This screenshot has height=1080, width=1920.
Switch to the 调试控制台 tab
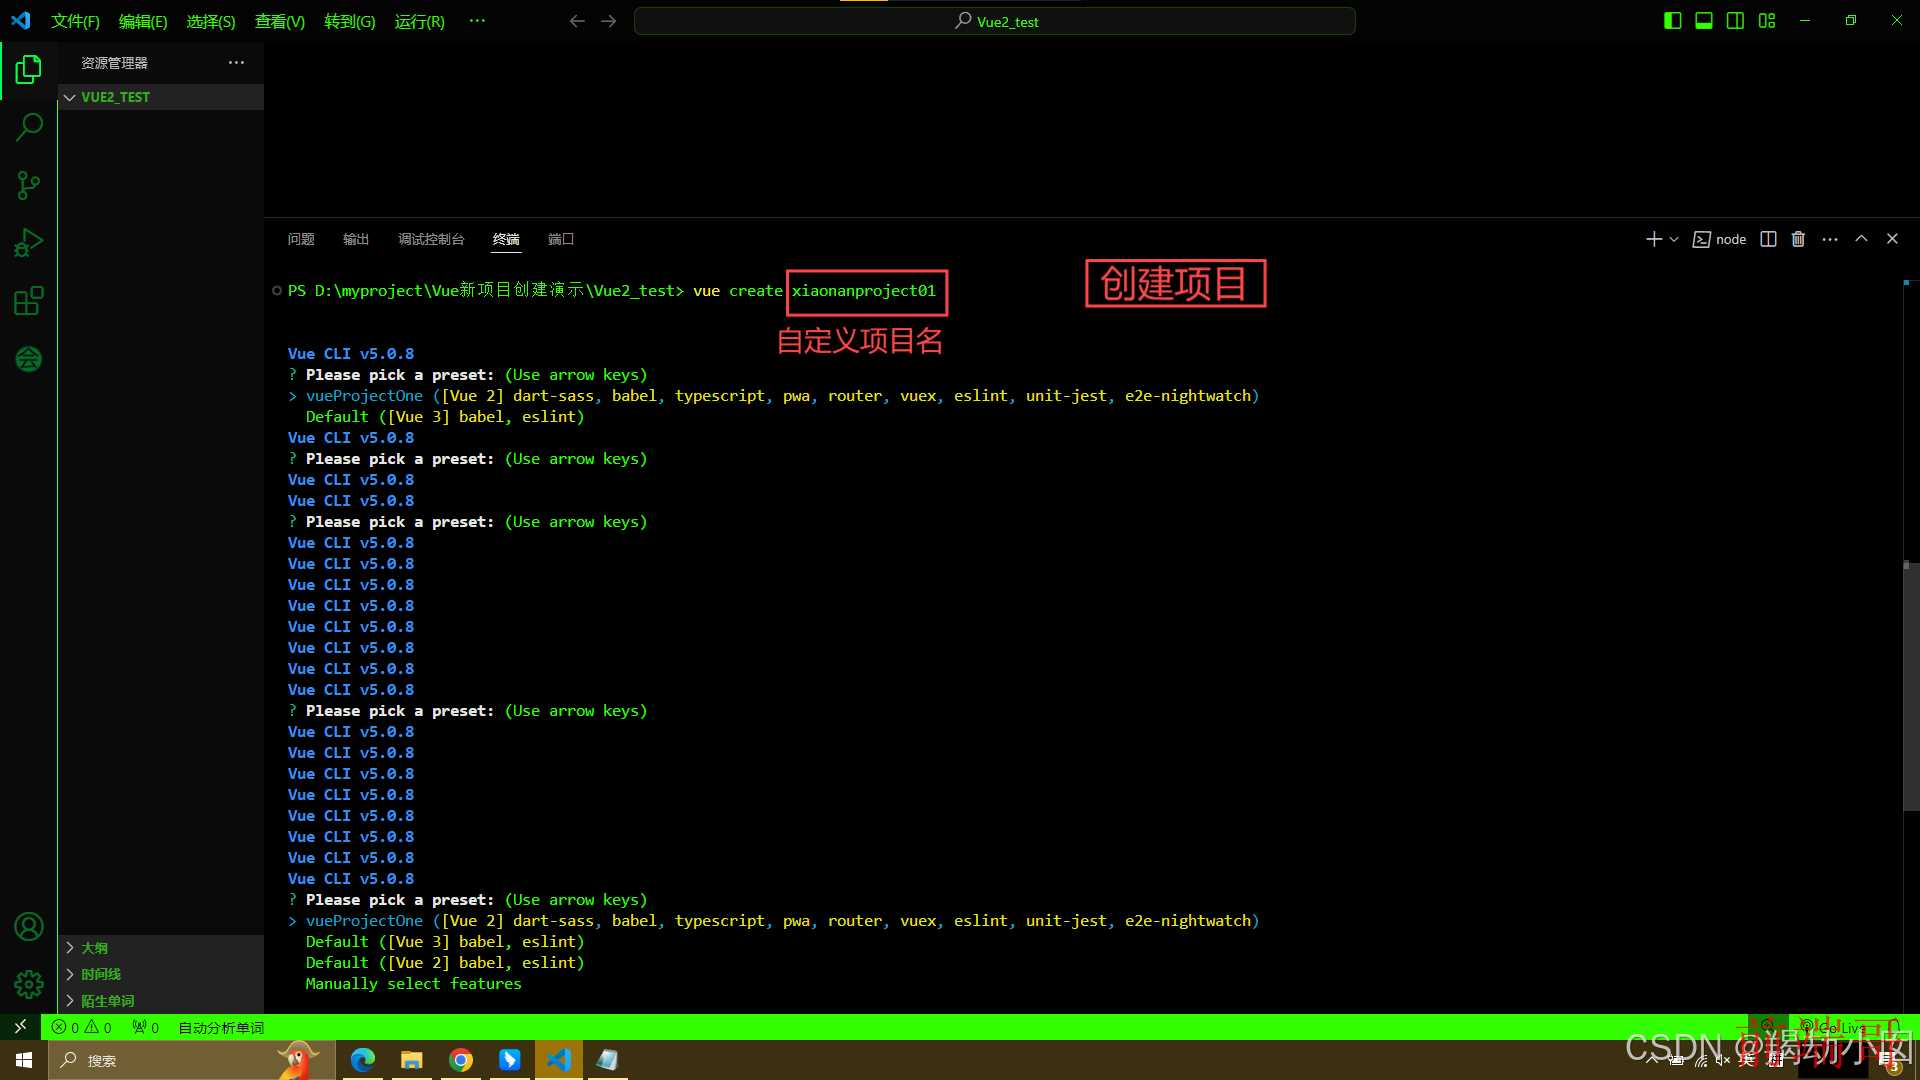(x=431, y=239)
